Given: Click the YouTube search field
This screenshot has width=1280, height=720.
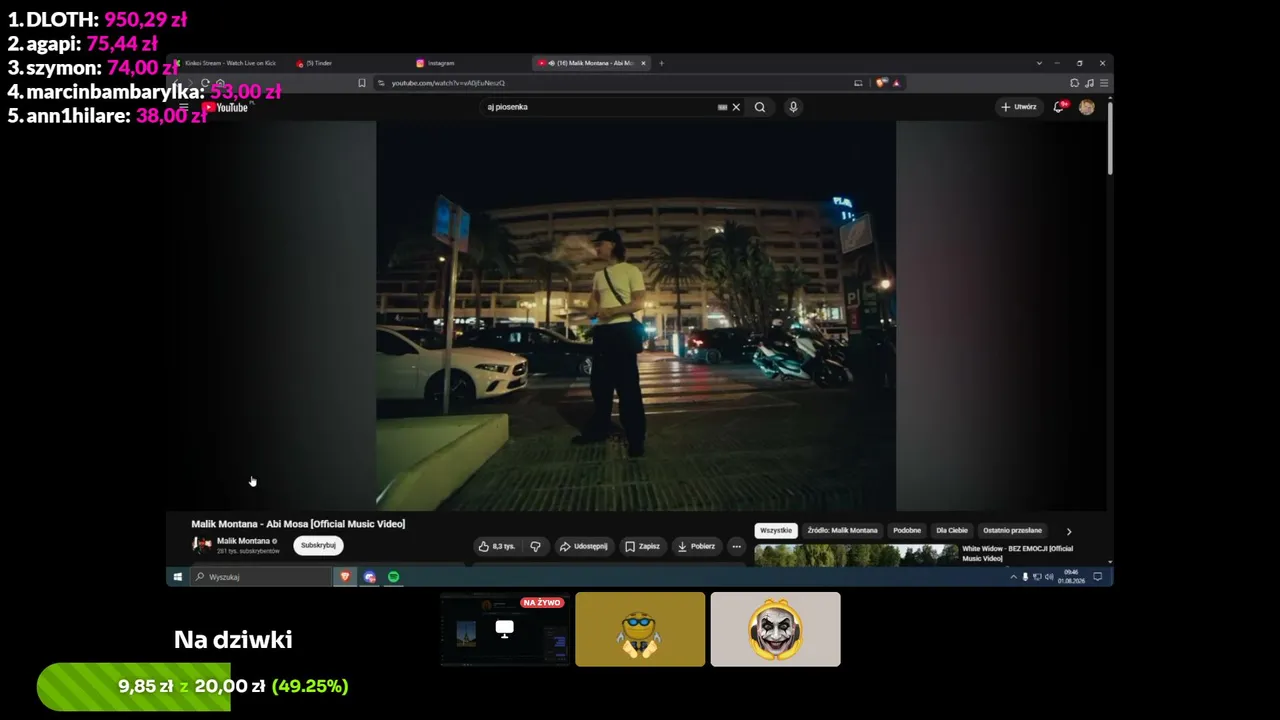Looking at the screenshot, I should pyautogui.click(x=600, y=107).
